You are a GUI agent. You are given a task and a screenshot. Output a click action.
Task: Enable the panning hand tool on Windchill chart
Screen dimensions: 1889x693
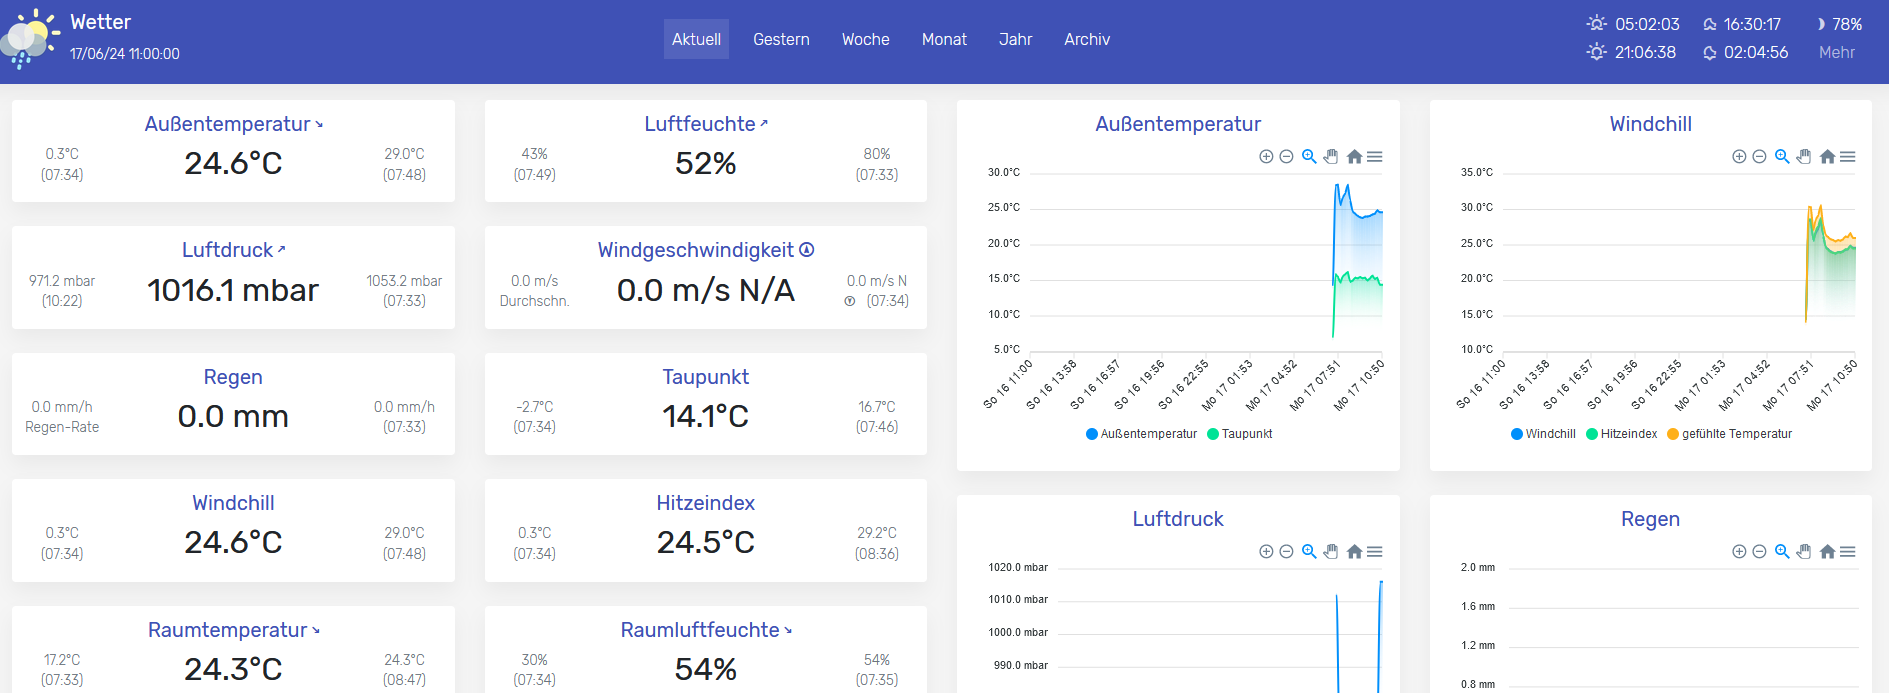[x=1803, y=157]
